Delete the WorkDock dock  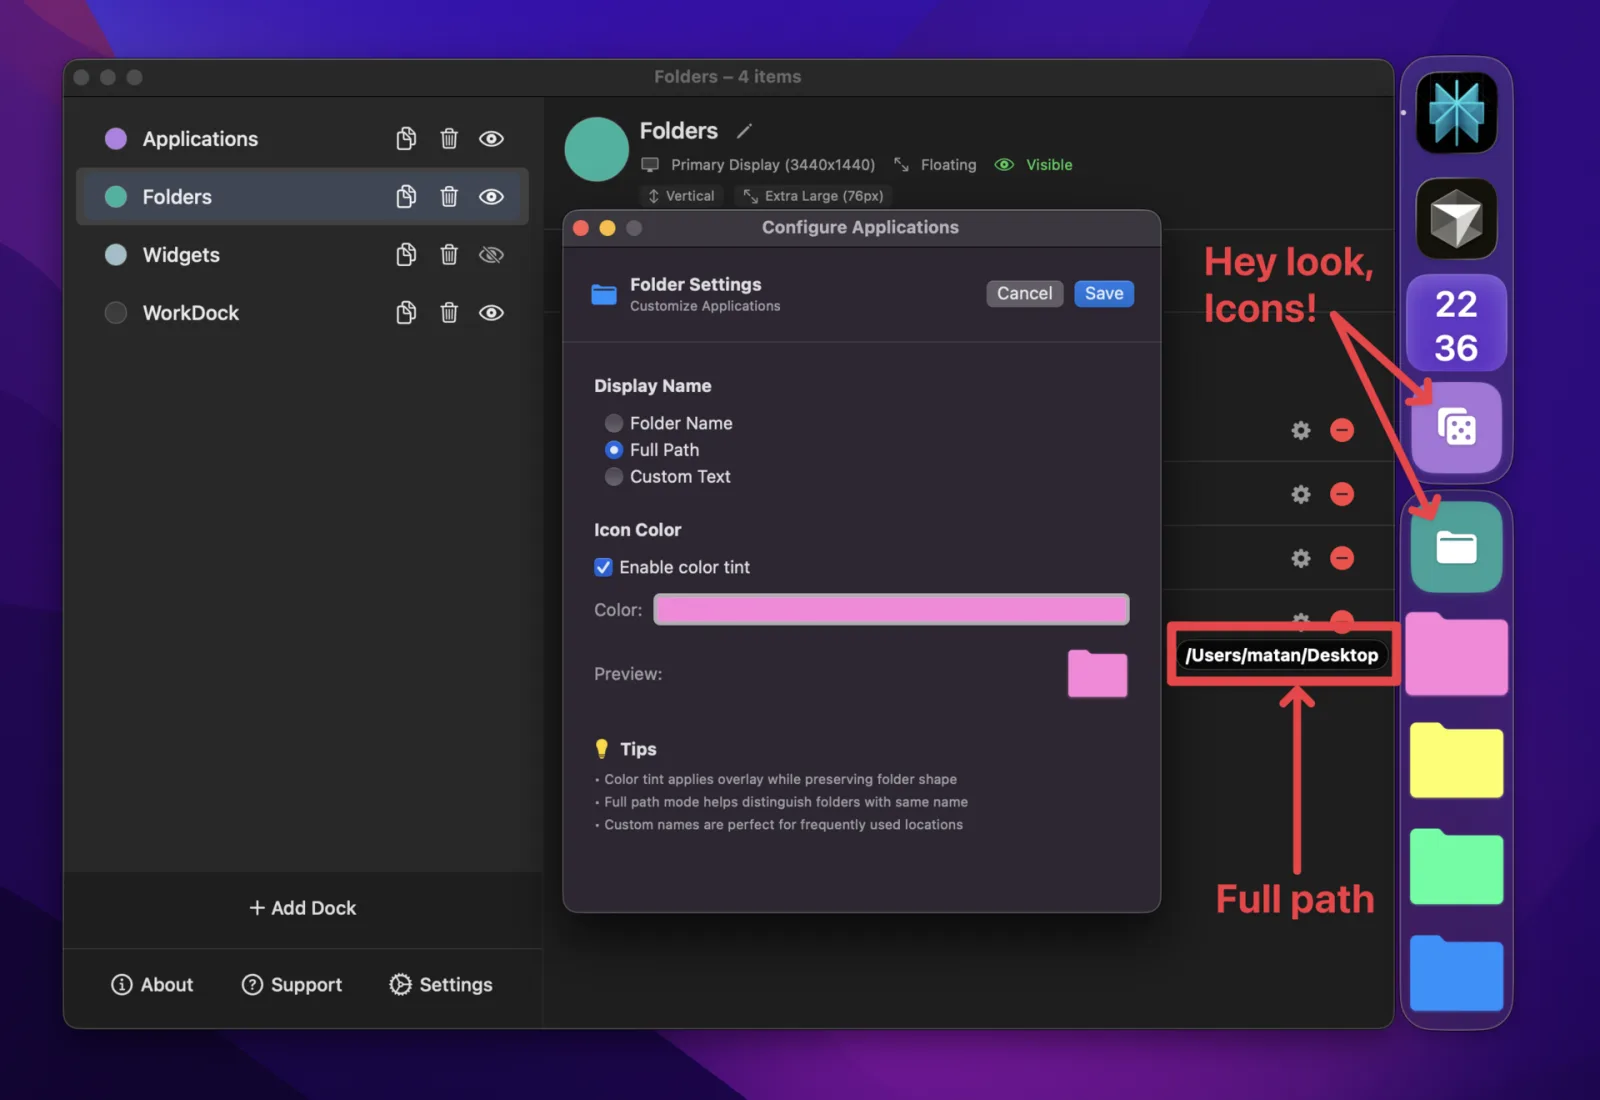point(449,313)
